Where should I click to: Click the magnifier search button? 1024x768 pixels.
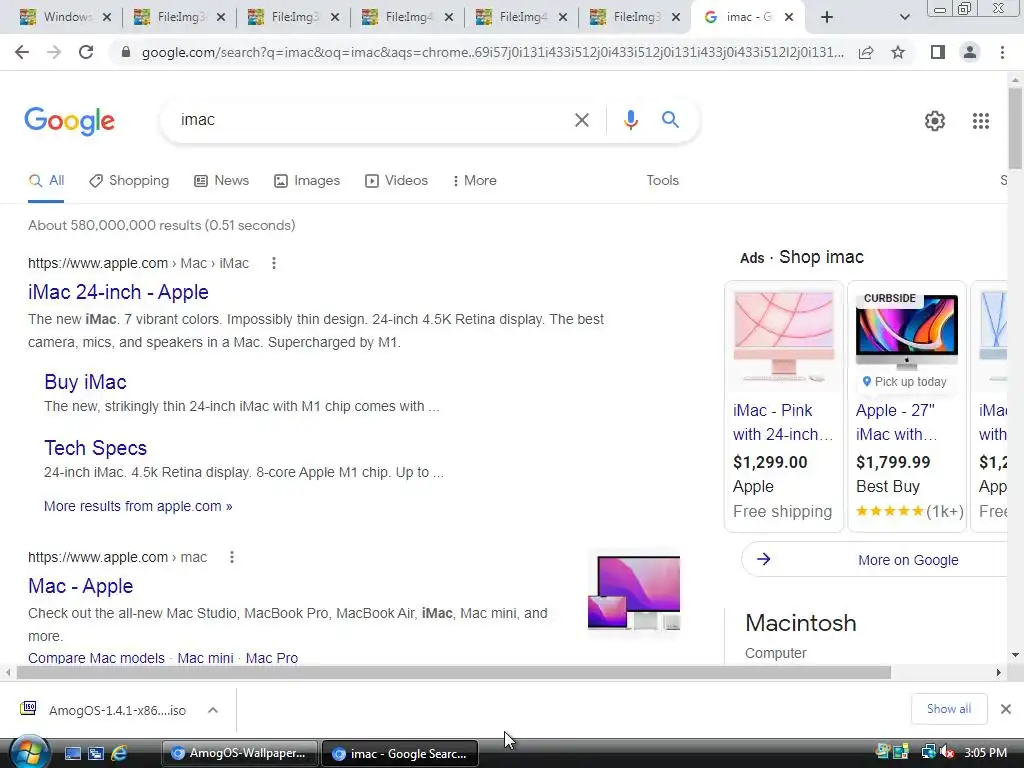[670, 120]
